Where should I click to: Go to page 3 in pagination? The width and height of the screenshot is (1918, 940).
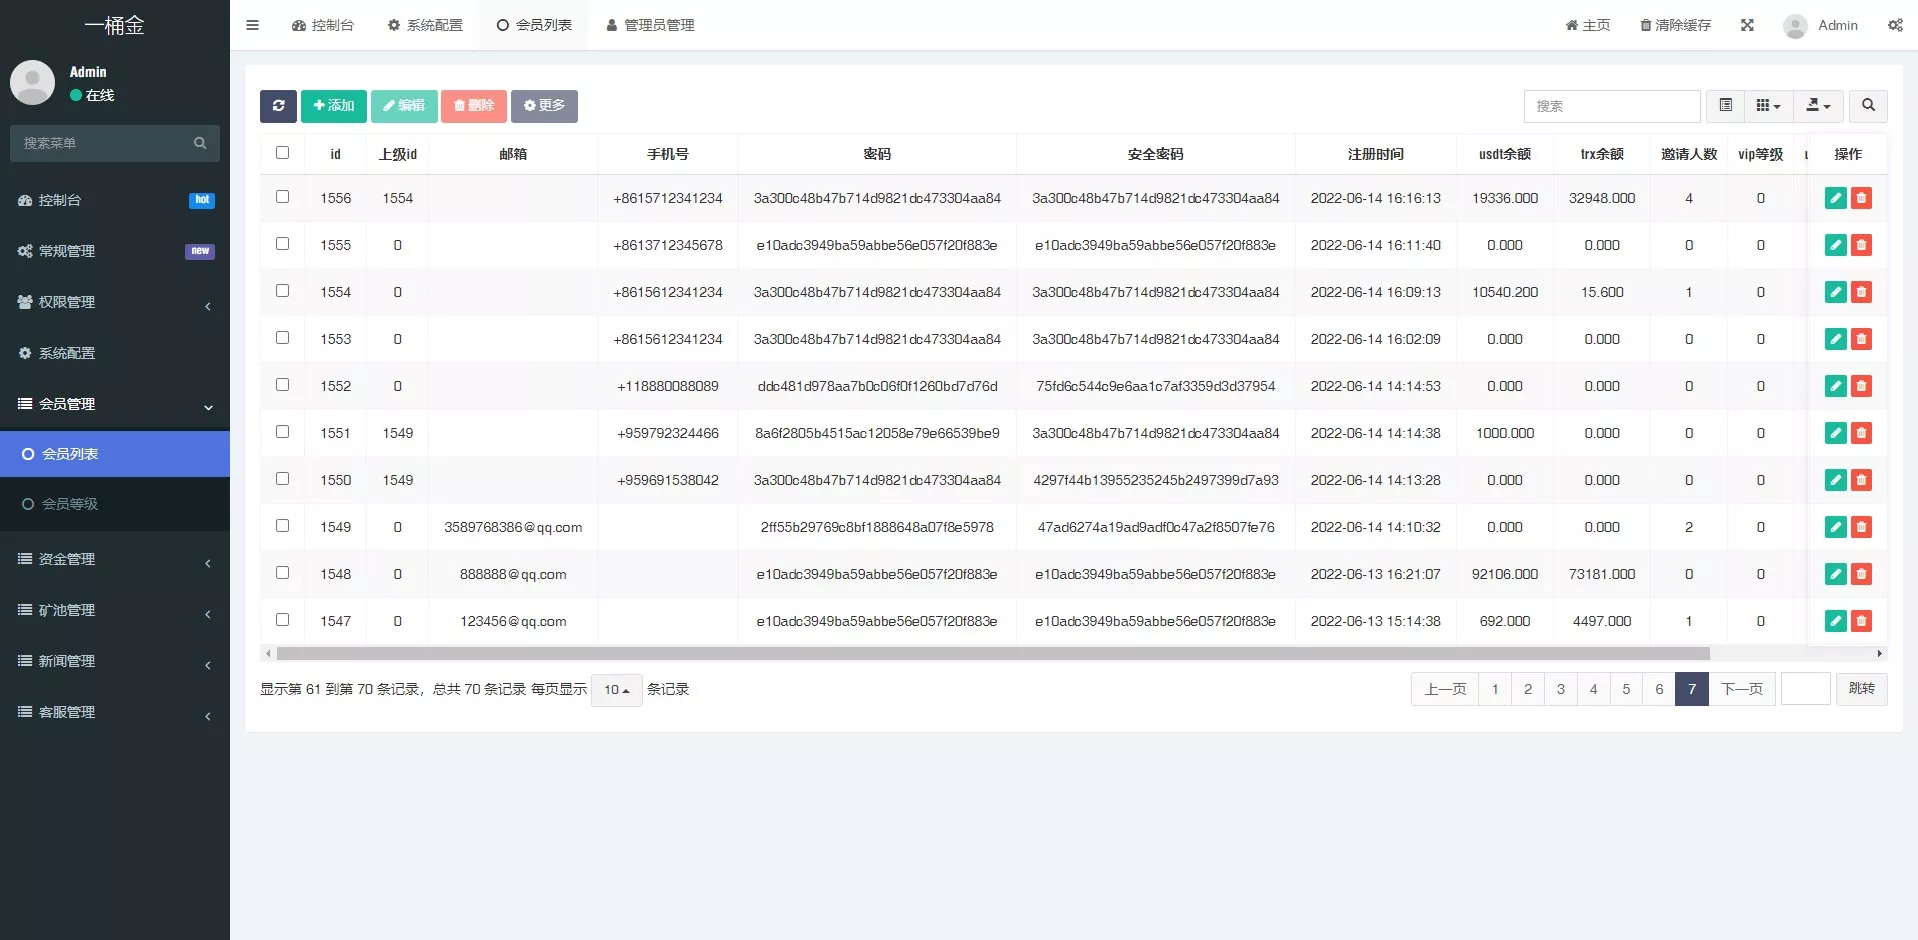(1560, 689)
